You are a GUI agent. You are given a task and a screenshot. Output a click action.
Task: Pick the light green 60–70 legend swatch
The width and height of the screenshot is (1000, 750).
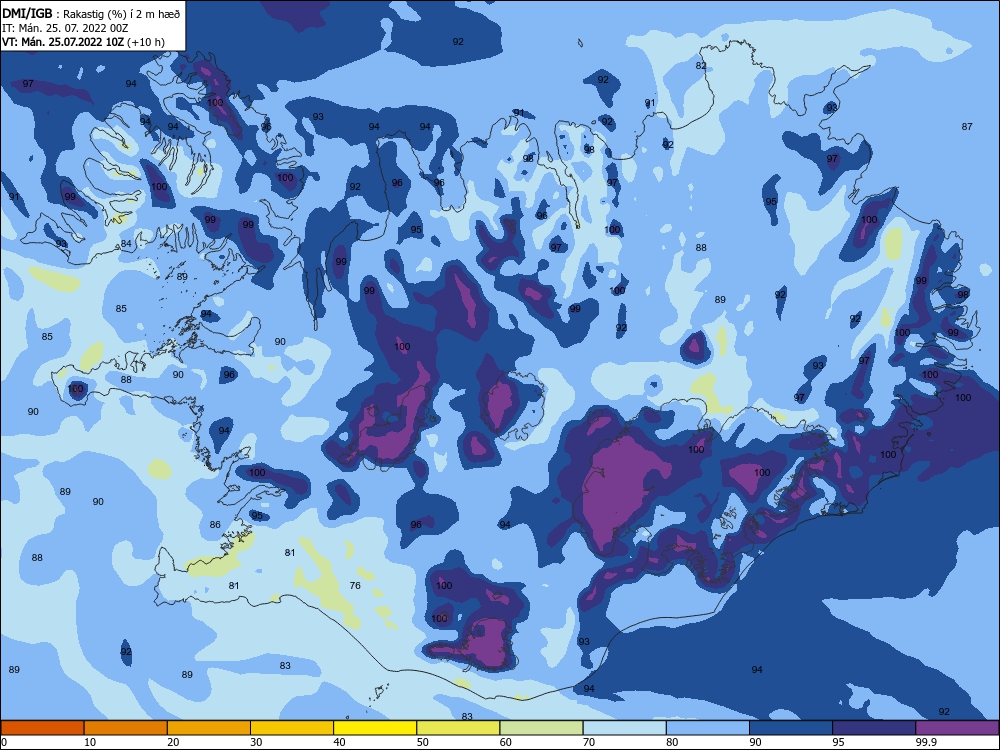tap(541, 728)
